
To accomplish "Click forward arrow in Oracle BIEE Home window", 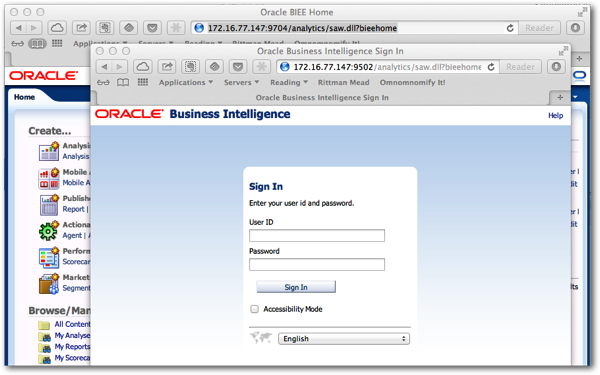I will pyautogui.click(x=34, y=28).
